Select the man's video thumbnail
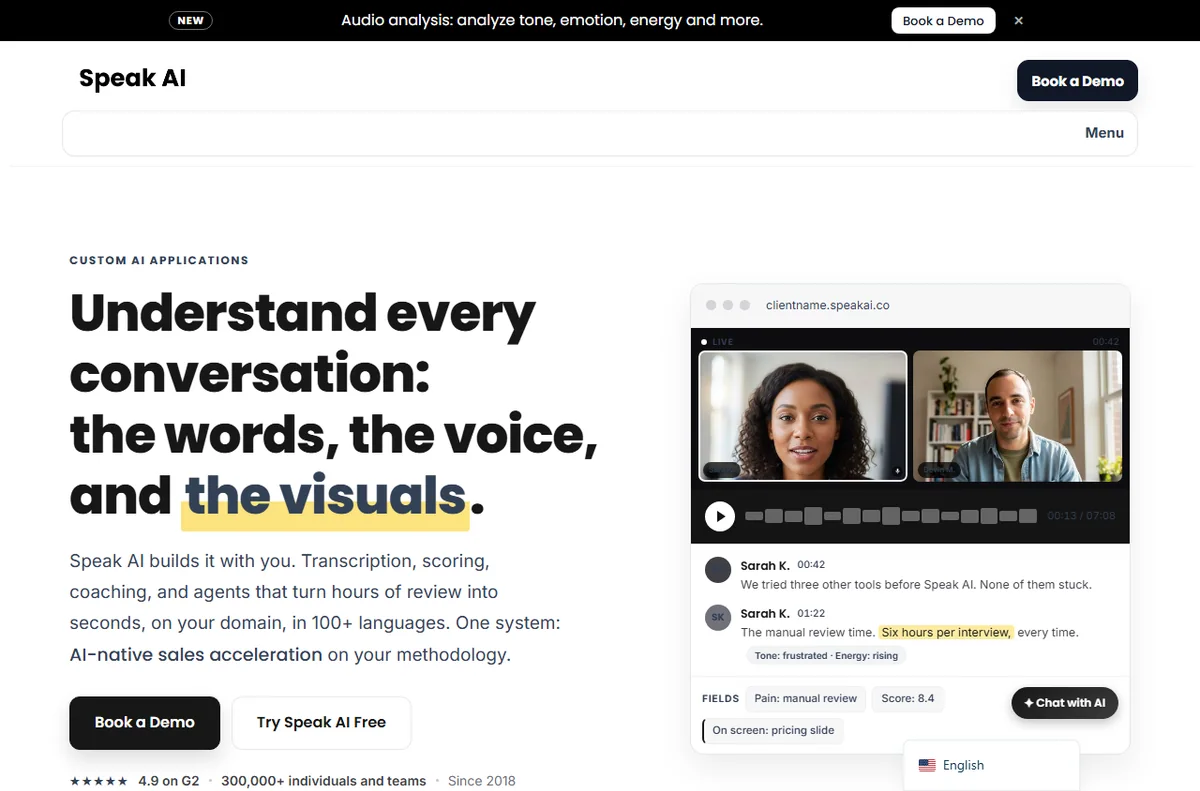The width and height of the screenshot is (1200, 791). coord(1017,416)
